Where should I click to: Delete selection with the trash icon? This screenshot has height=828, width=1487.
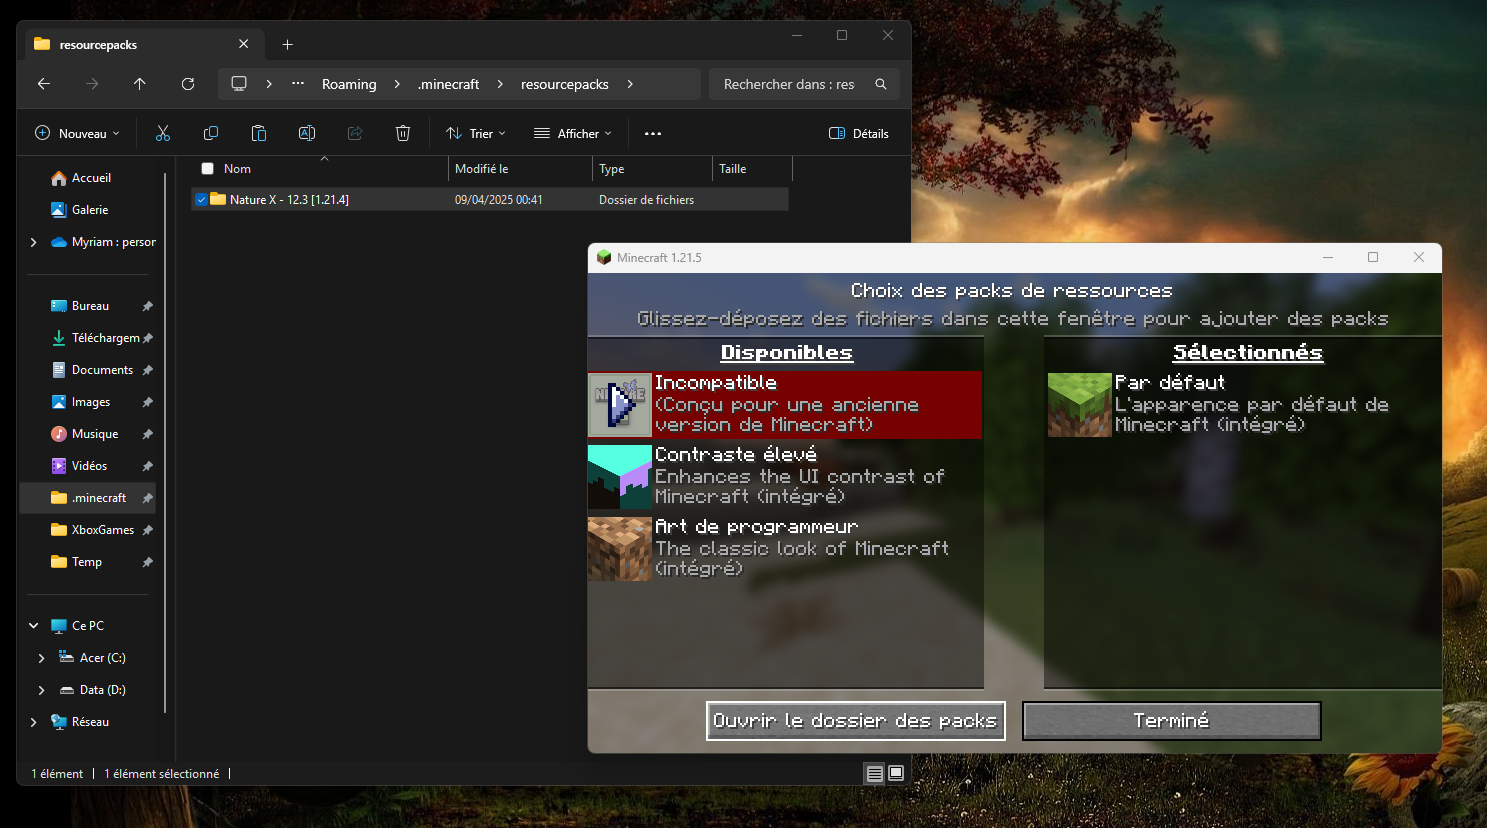403,133
